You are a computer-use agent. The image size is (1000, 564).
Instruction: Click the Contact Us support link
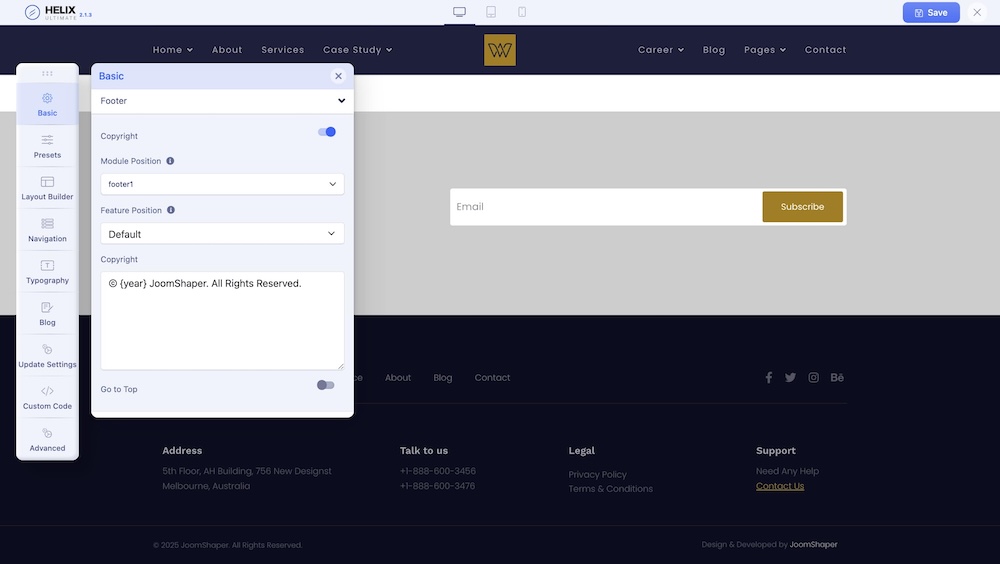(x=779, y=486)
